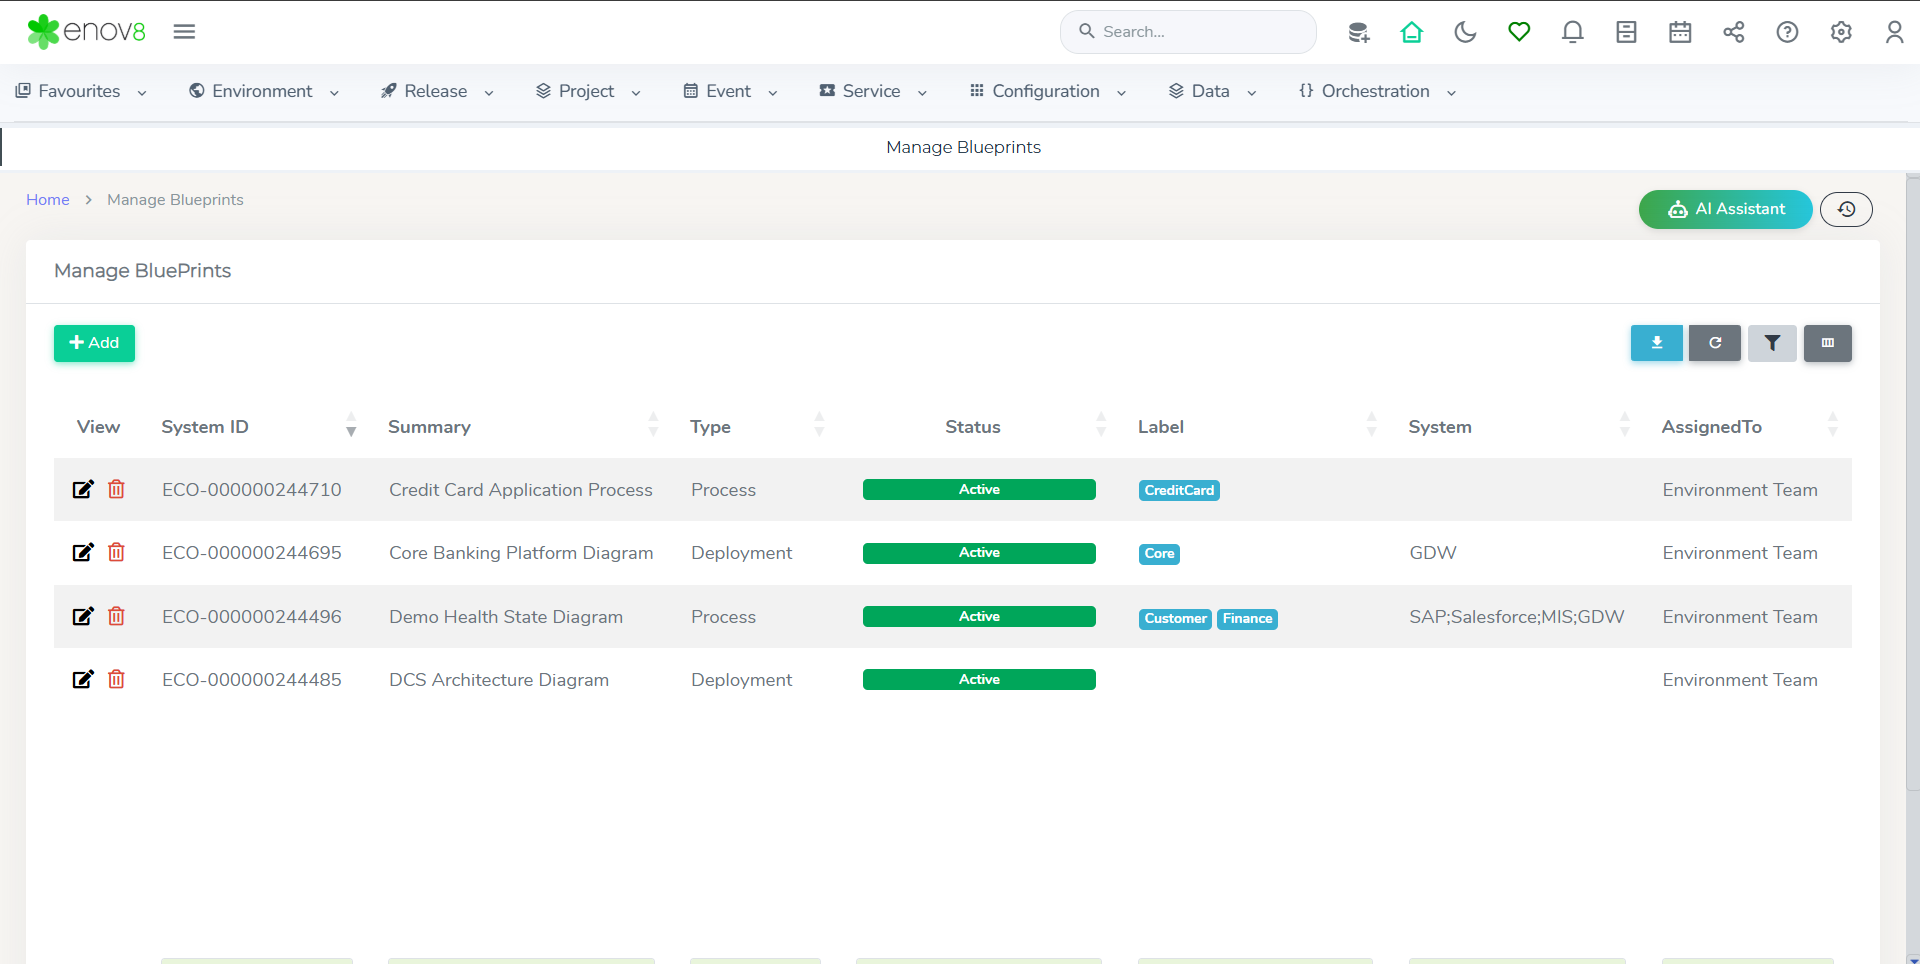This screenshot has height=964, width=1920.
Task: Click the Add blueprint button
Action: 94,343
